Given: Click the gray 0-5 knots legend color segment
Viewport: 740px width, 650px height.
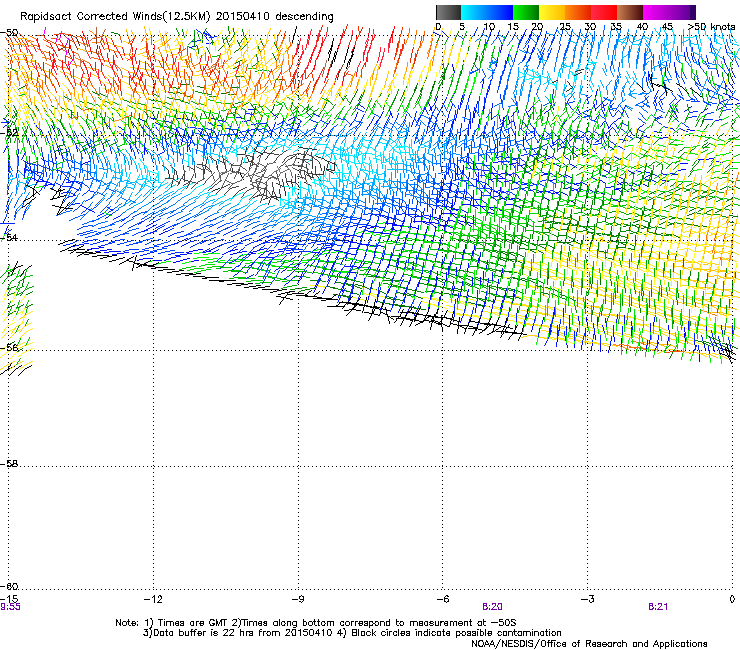Looking at the screenshot, I should point(448,12).
